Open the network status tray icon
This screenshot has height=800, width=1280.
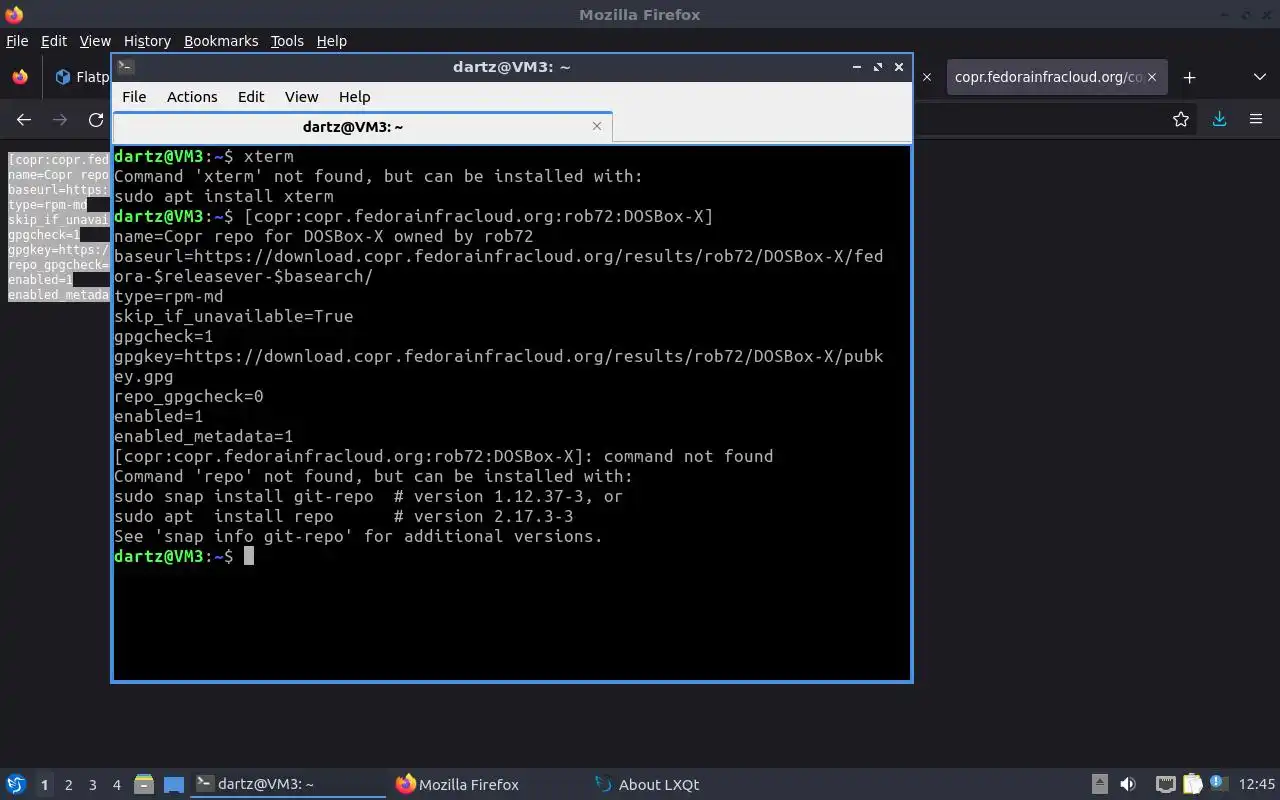tap(1166, 784)
